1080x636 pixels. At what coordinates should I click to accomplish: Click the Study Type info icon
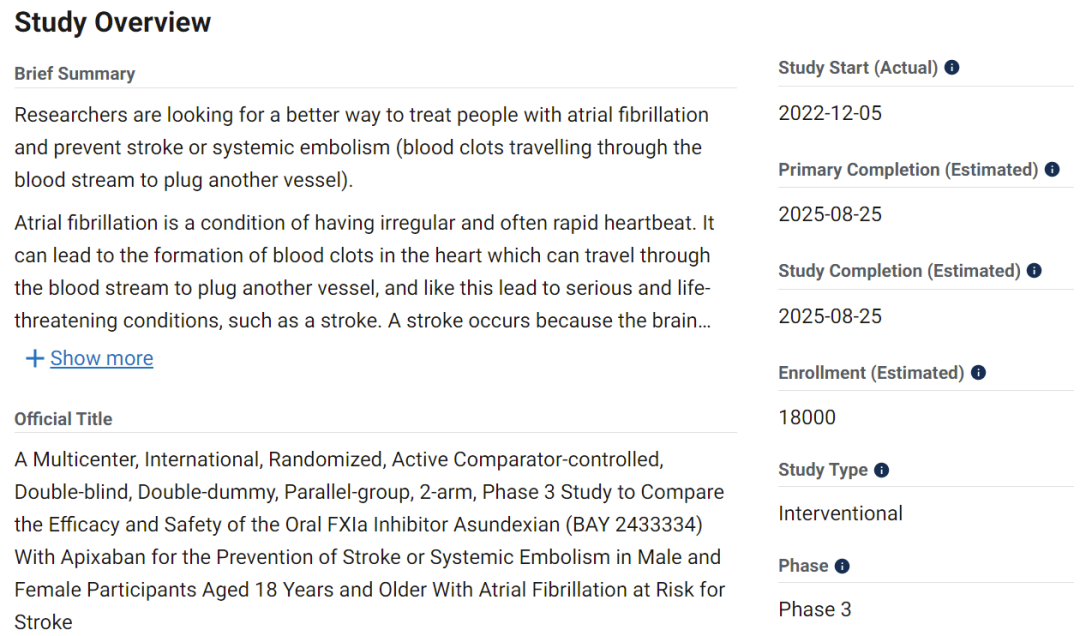[881, 470]
